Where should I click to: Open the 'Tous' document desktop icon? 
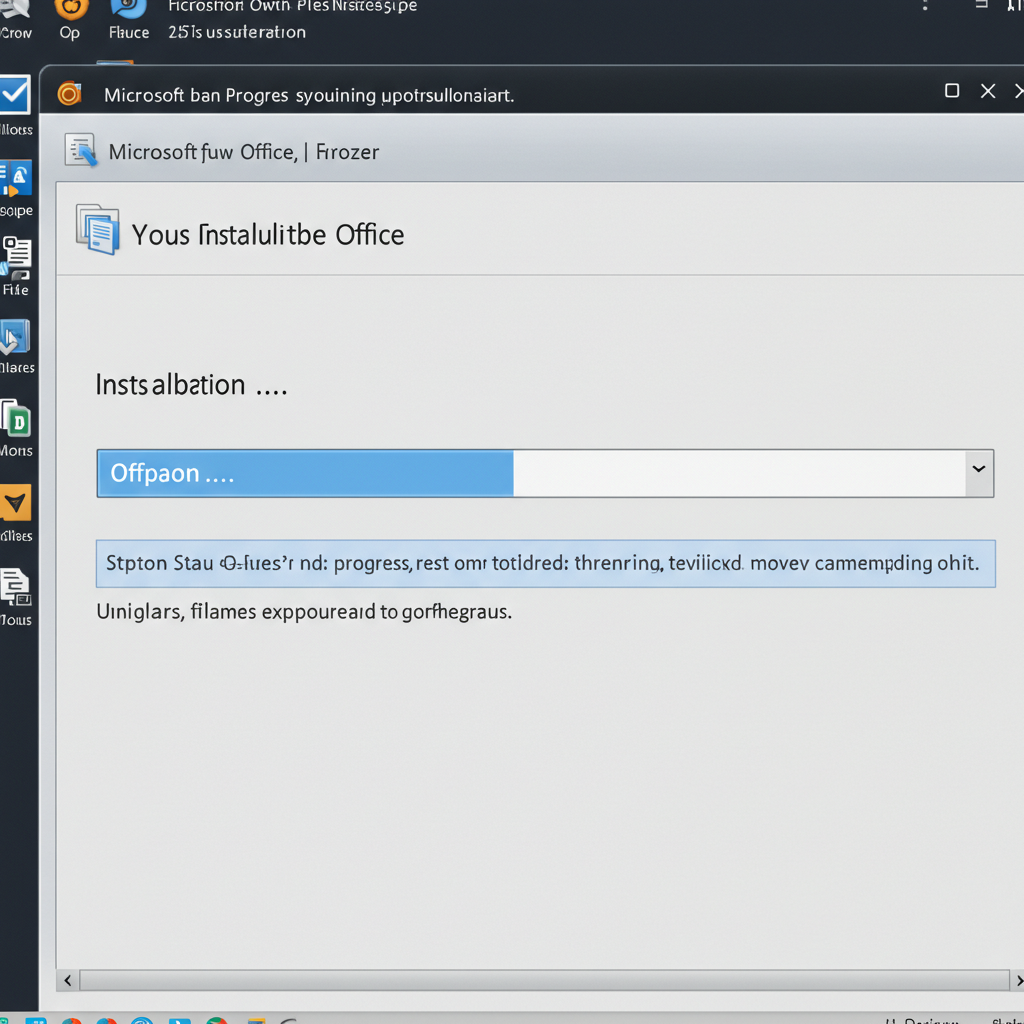click(15, 587)
